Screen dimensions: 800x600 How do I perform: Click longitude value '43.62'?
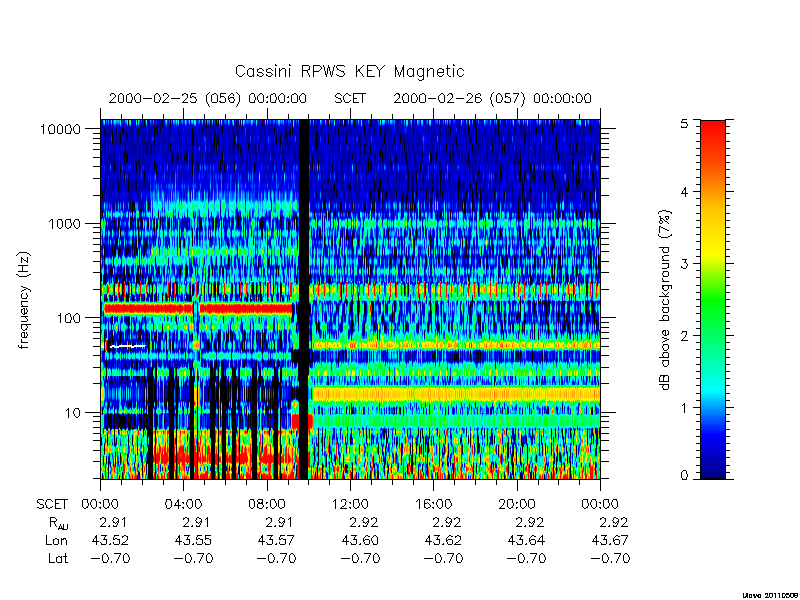(443, 540)
